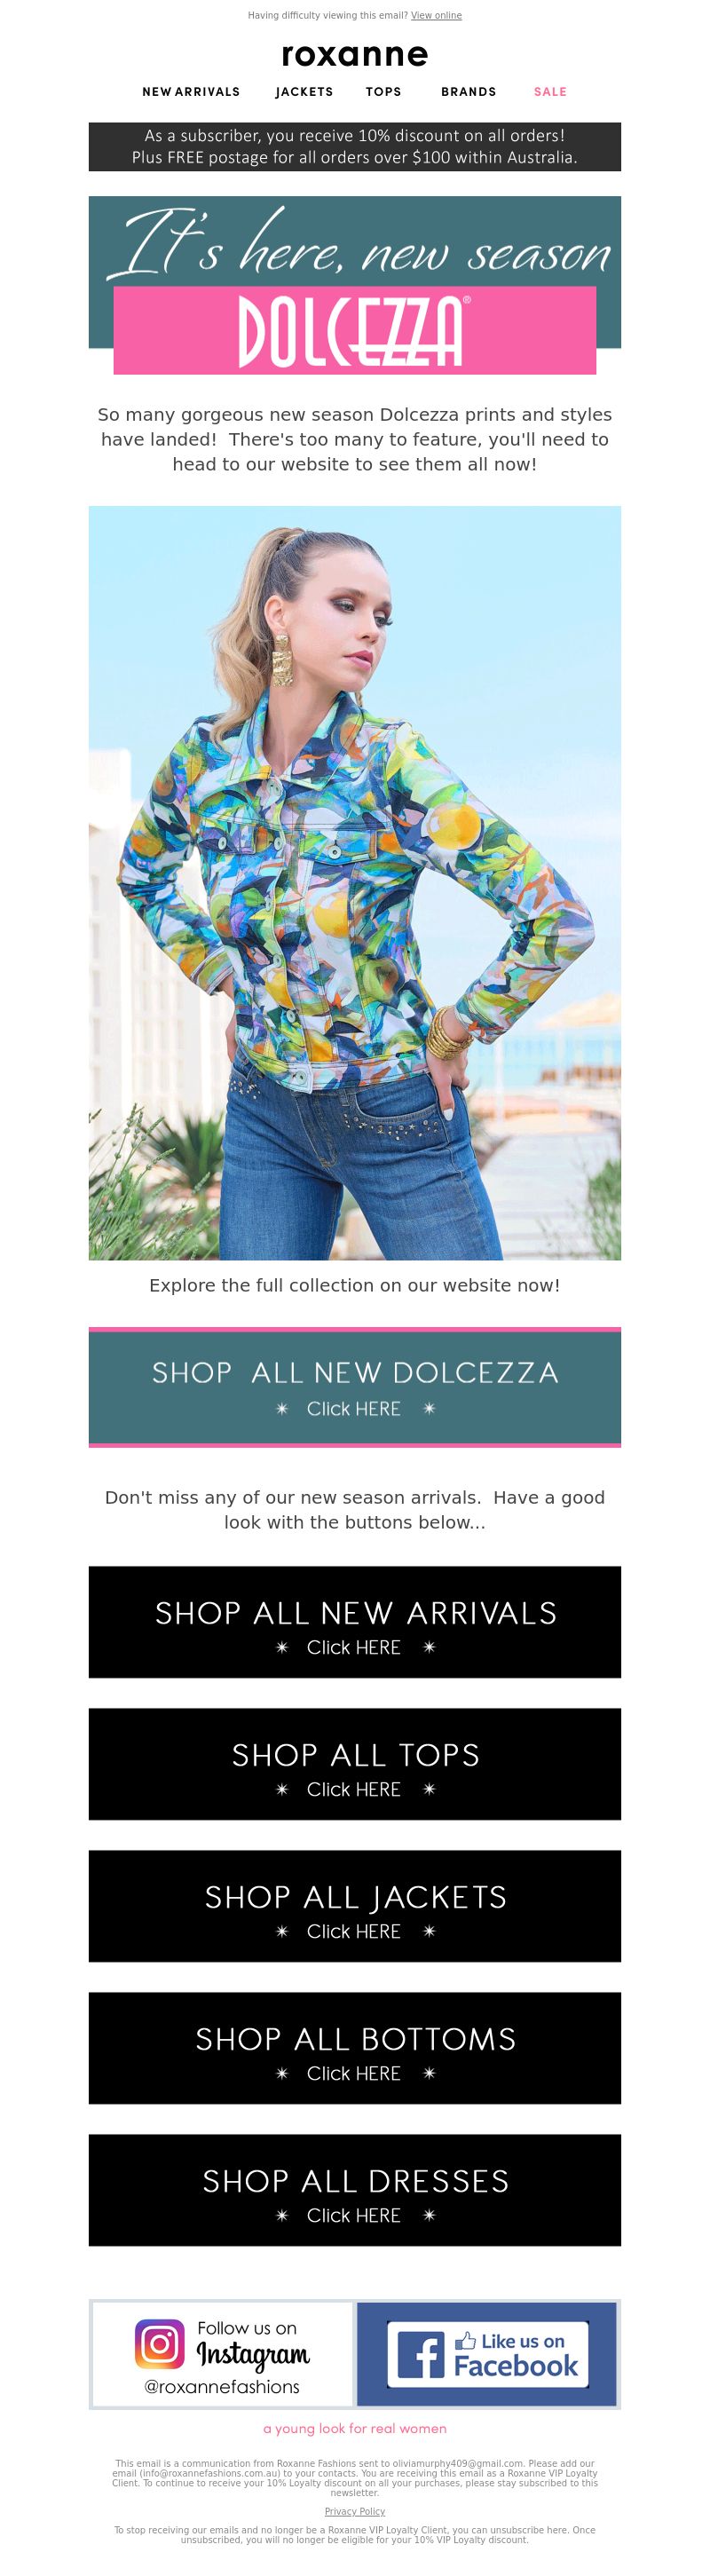Open the pink Sale menu item
This screenshot has height=2576, width=710.
(x=550, y=92)
